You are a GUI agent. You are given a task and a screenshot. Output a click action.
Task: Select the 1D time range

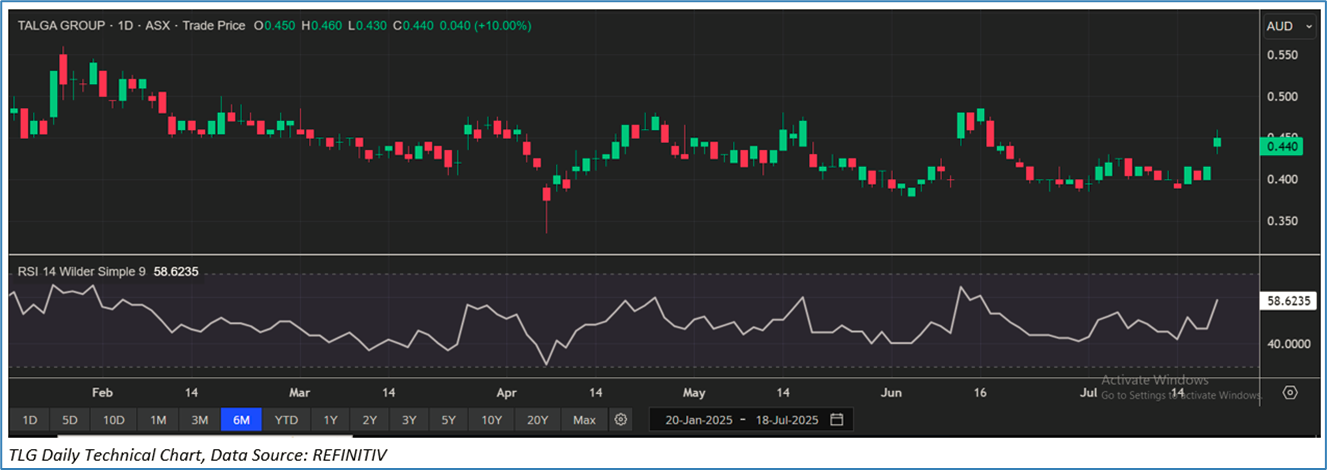click(x=30, y=420)
